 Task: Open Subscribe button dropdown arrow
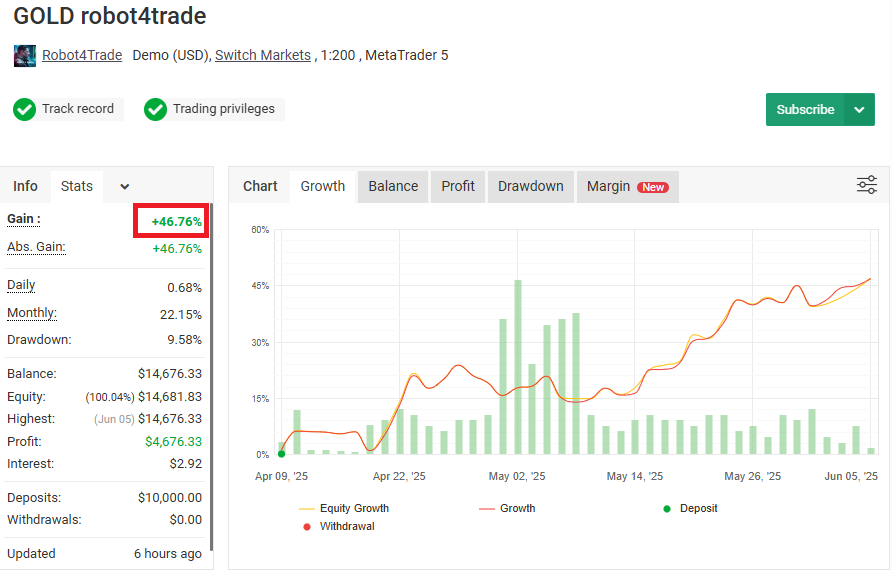(x=859, y=110)
